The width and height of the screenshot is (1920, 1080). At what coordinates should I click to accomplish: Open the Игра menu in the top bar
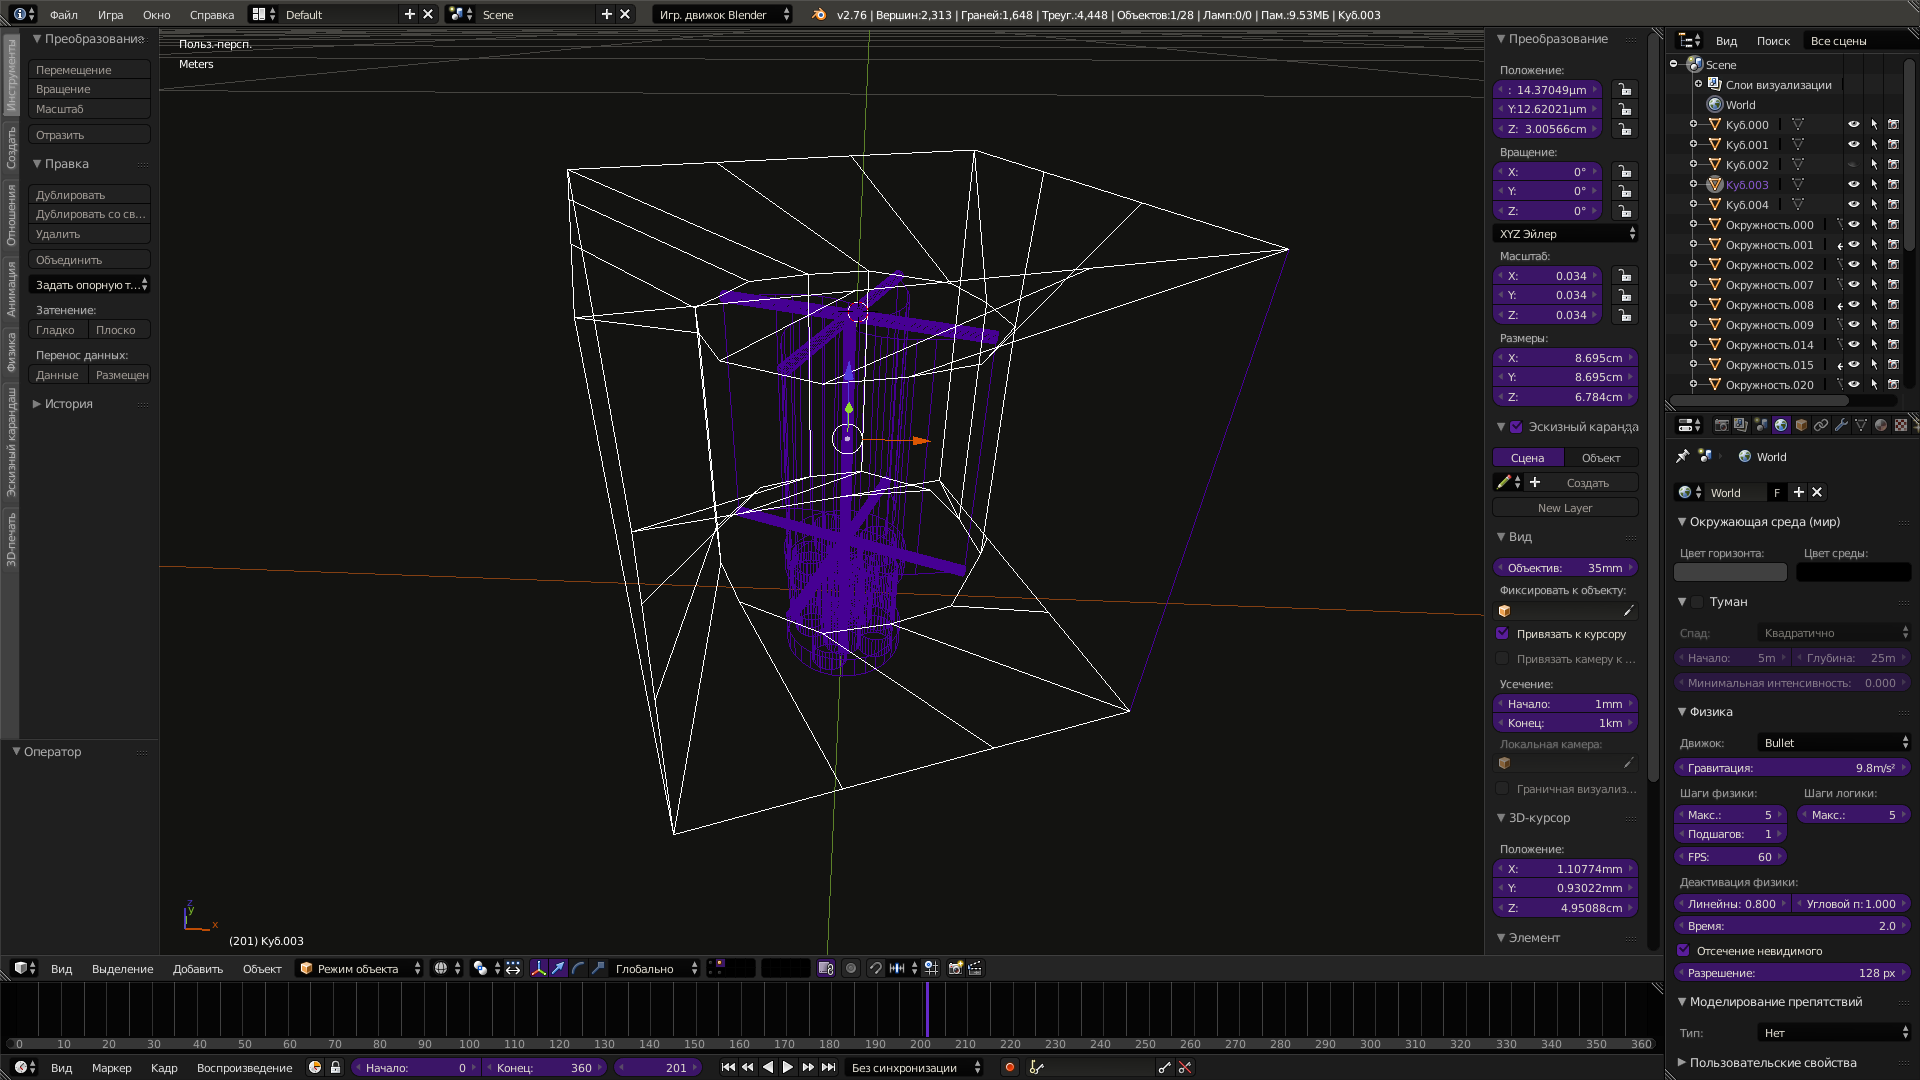tap(110, 15)
